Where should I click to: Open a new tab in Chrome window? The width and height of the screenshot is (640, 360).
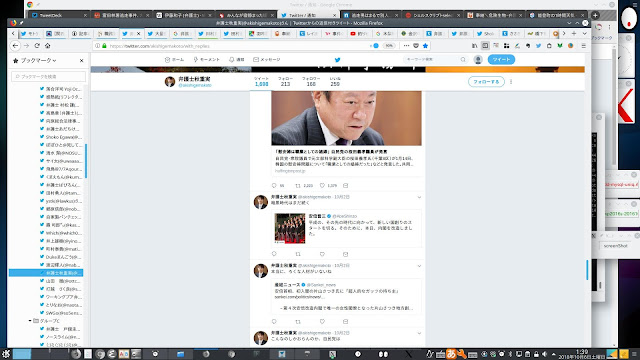point(595,15)
